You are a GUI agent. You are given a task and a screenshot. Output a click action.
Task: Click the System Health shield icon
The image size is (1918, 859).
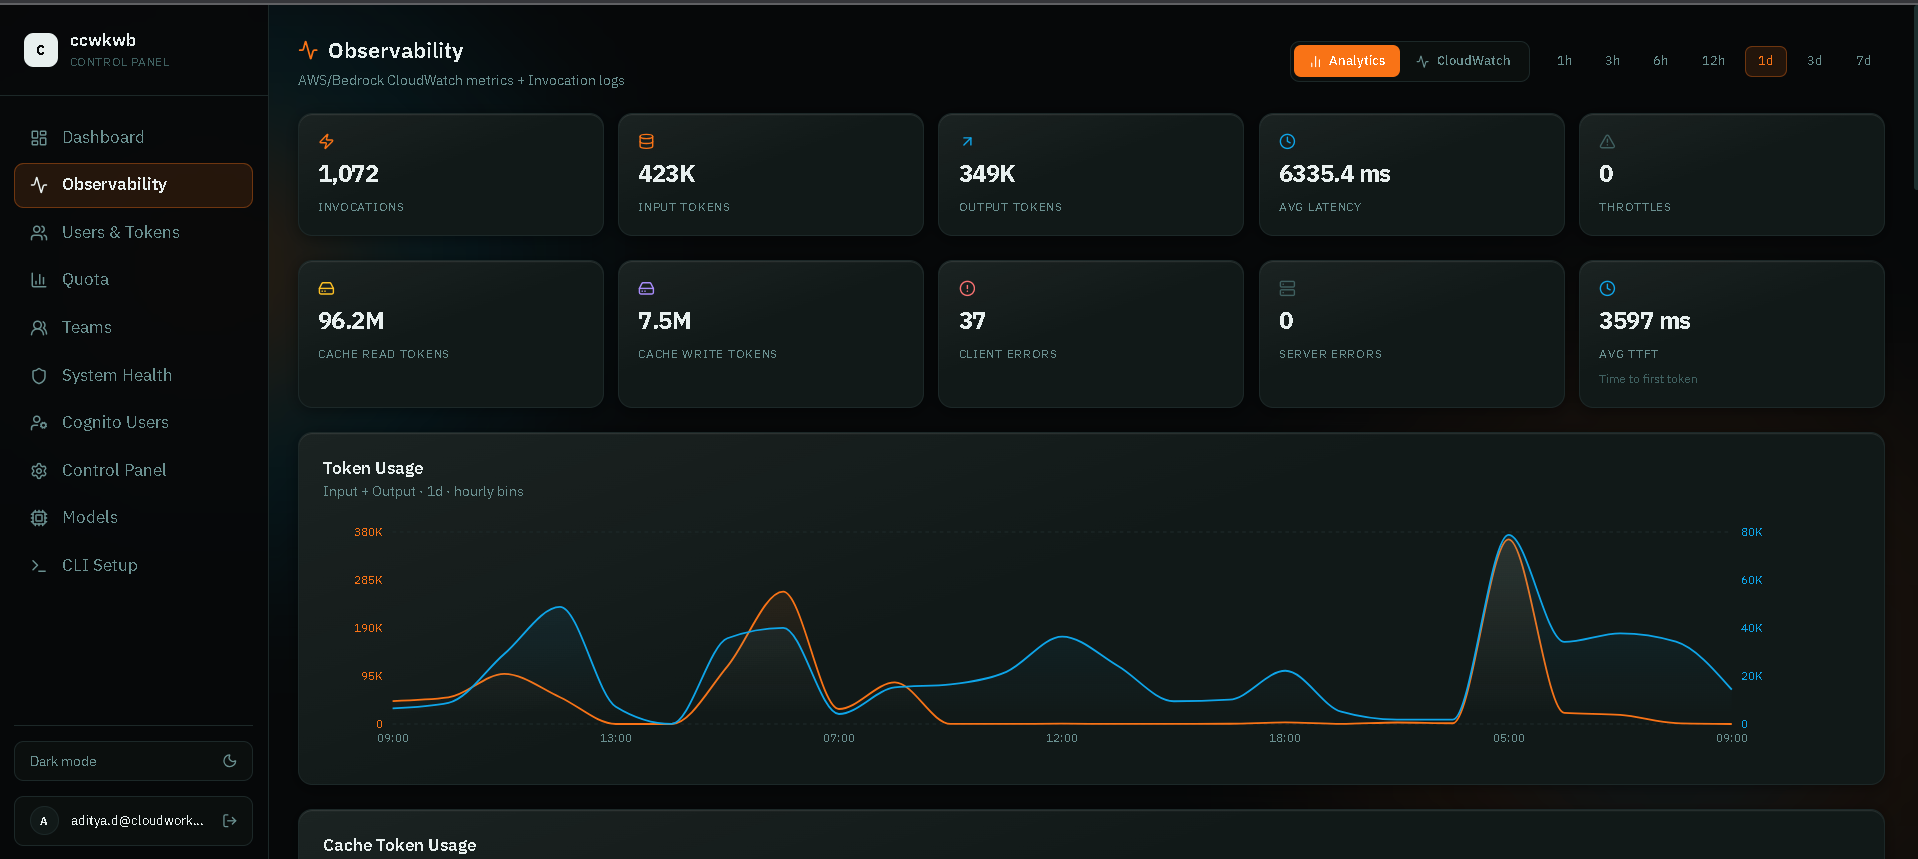click(39, 376)
